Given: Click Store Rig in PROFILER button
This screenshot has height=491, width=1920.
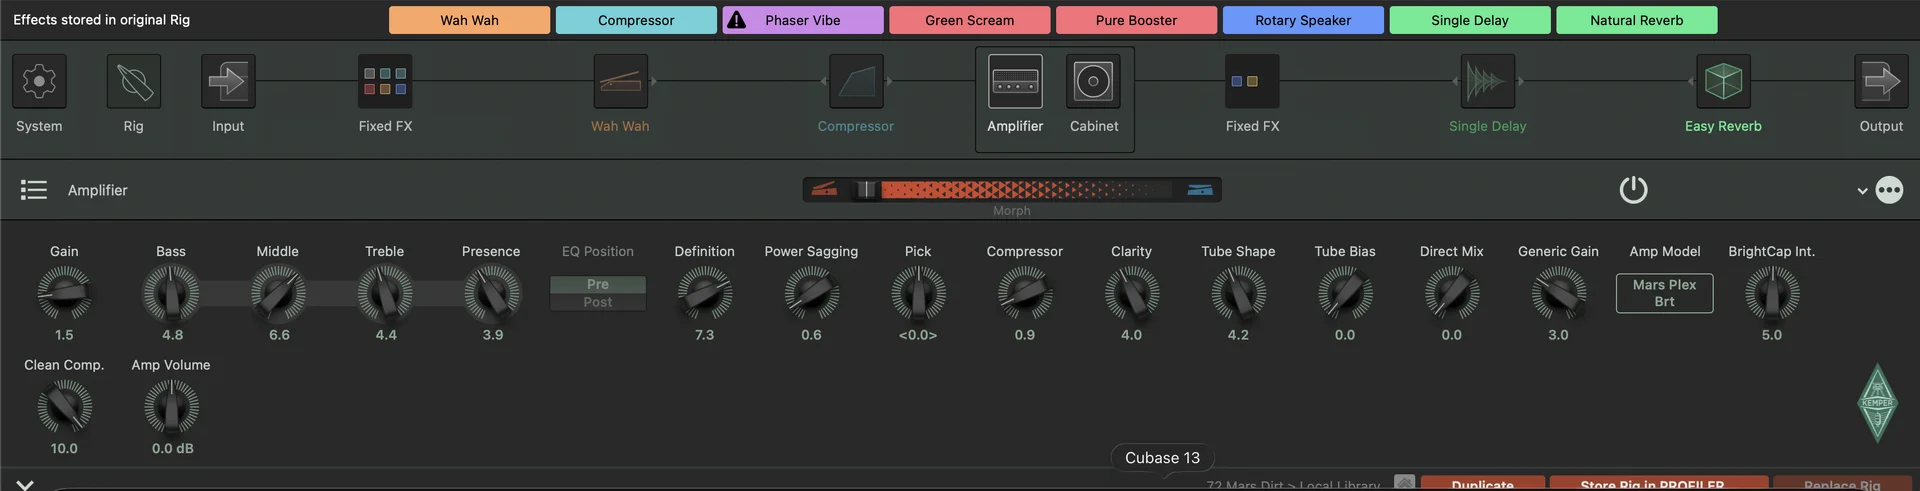Looking at the screenshot, I should (1659, 484).
